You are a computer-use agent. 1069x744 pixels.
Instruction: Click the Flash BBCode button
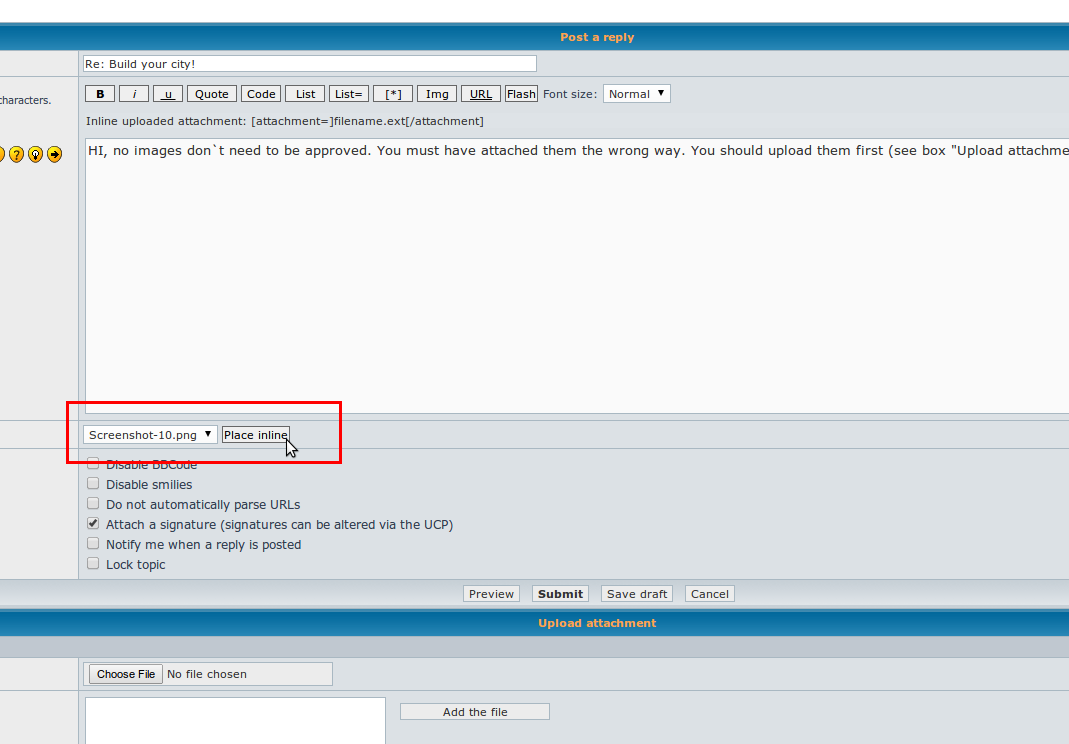521,94
